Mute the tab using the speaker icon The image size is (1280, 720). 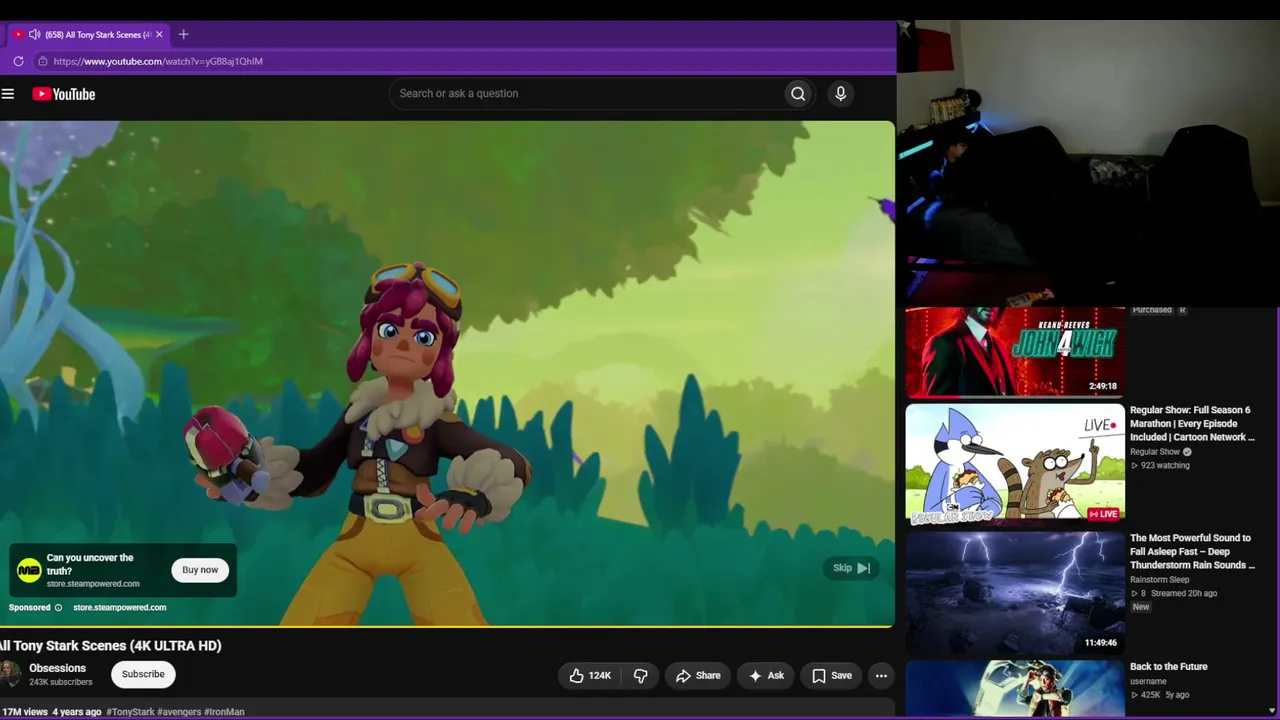(34, 34)
